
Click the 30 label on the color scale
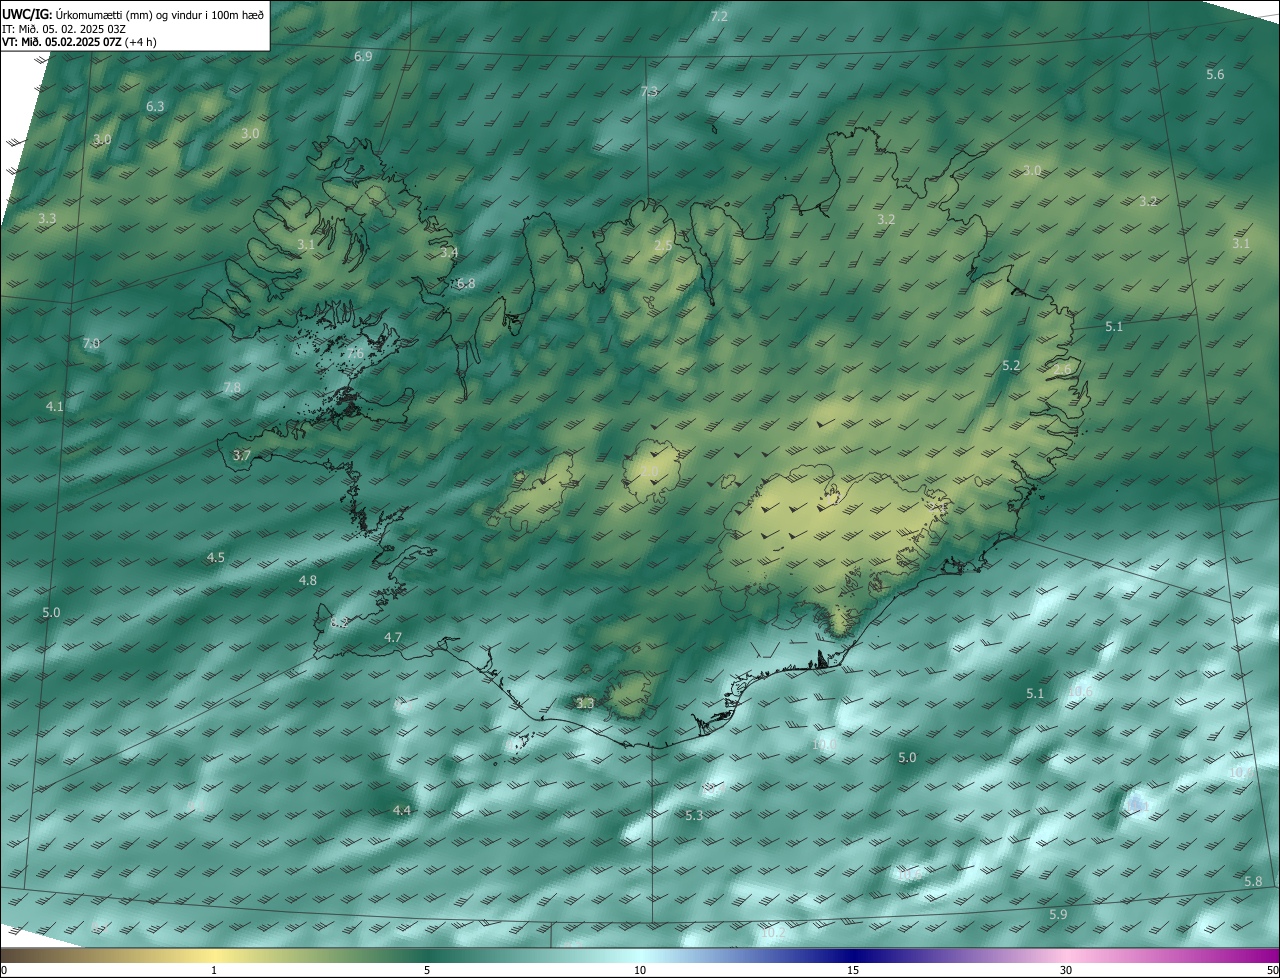point(1066,970)
